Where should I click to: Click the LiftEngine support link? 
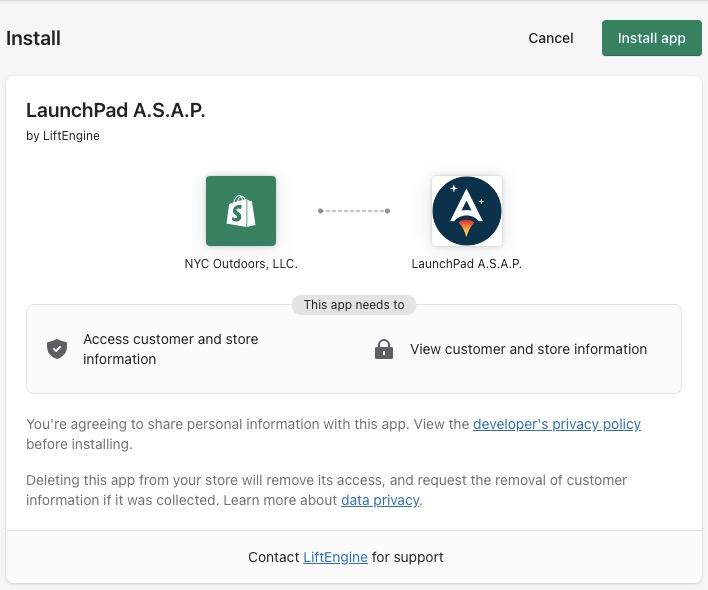tap(335, 557)
